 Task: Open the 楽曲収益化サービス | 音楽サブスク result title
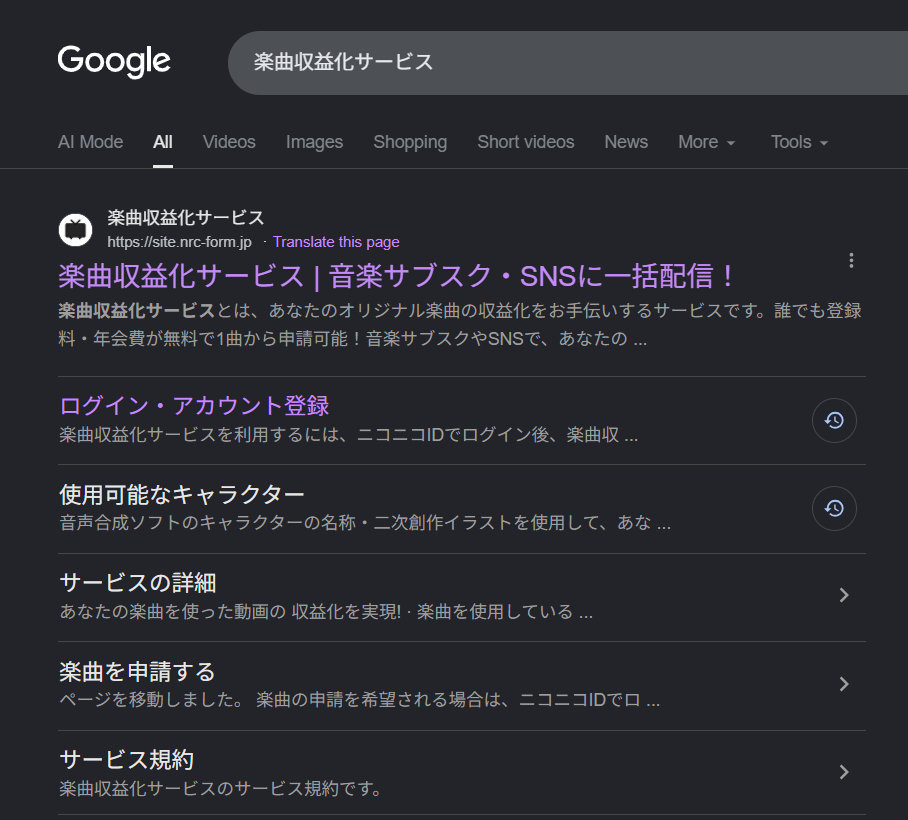(x=397, y=276)
